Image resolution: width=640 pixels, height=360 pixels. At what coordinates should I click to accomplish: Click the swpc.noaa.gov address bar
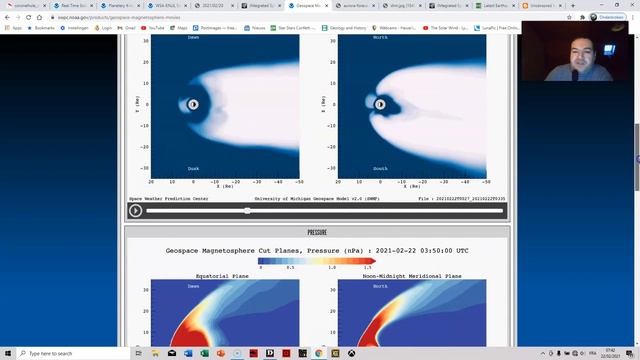point(306,17)
